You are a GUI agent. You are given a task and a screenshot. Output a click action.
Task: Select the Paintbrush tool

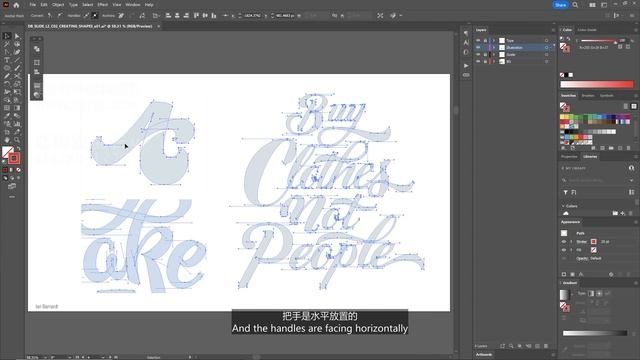[17, 68]
